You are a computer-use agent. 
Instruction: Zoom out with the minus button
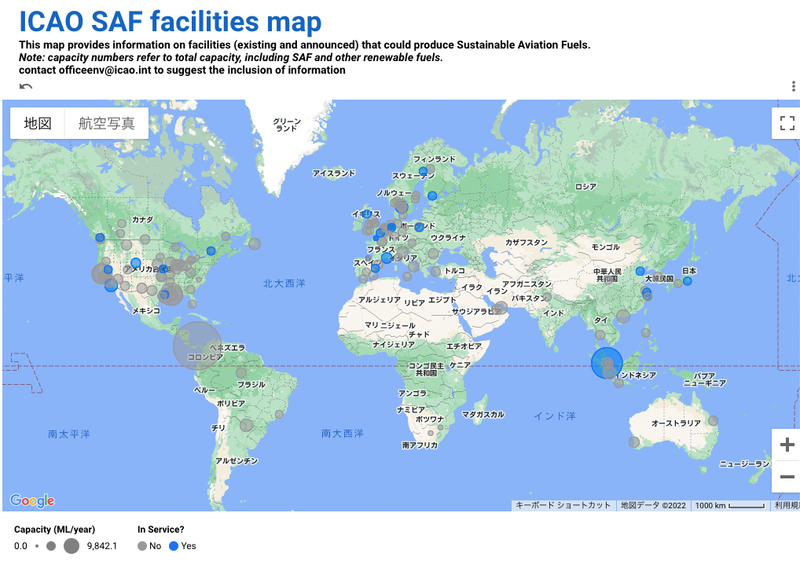787,477
